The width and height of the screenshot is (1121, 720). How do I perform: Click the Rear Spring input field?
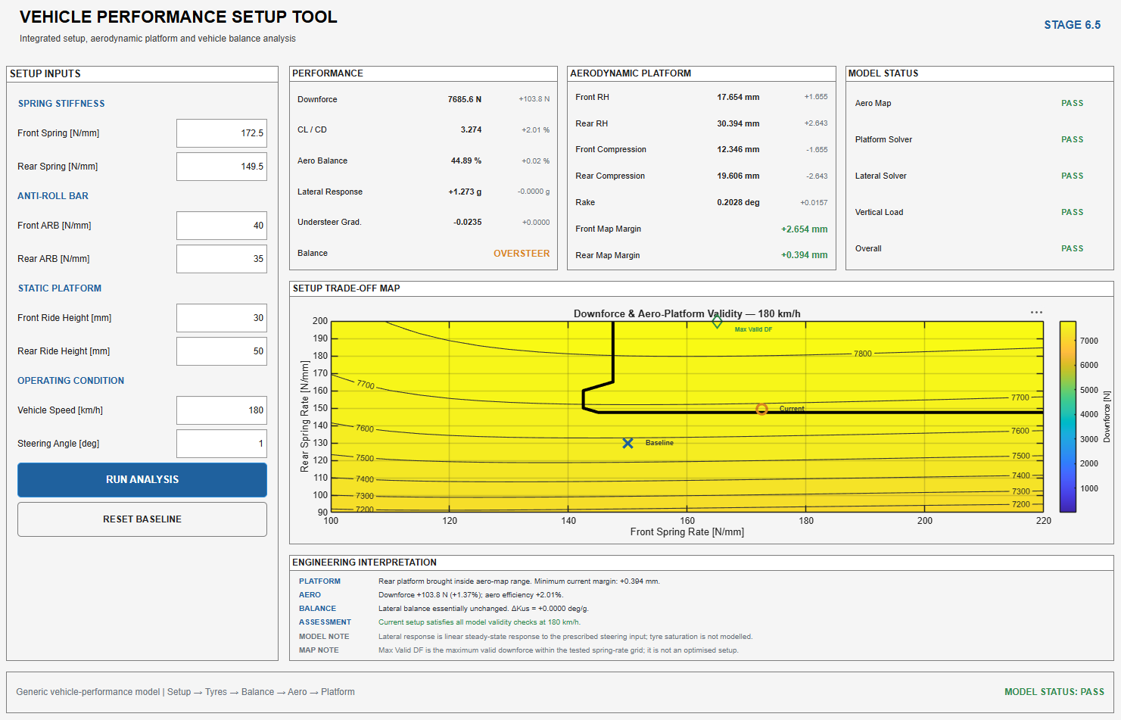[222, 167]
